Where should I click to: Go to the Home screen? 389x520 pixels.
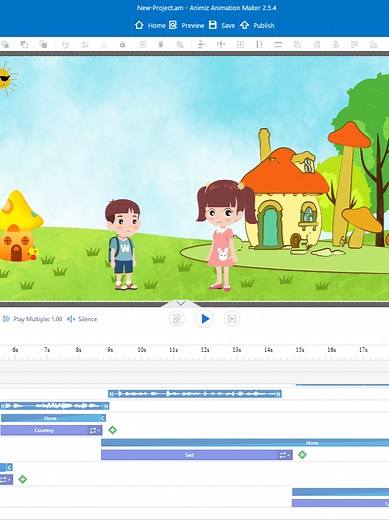point(150,25)
